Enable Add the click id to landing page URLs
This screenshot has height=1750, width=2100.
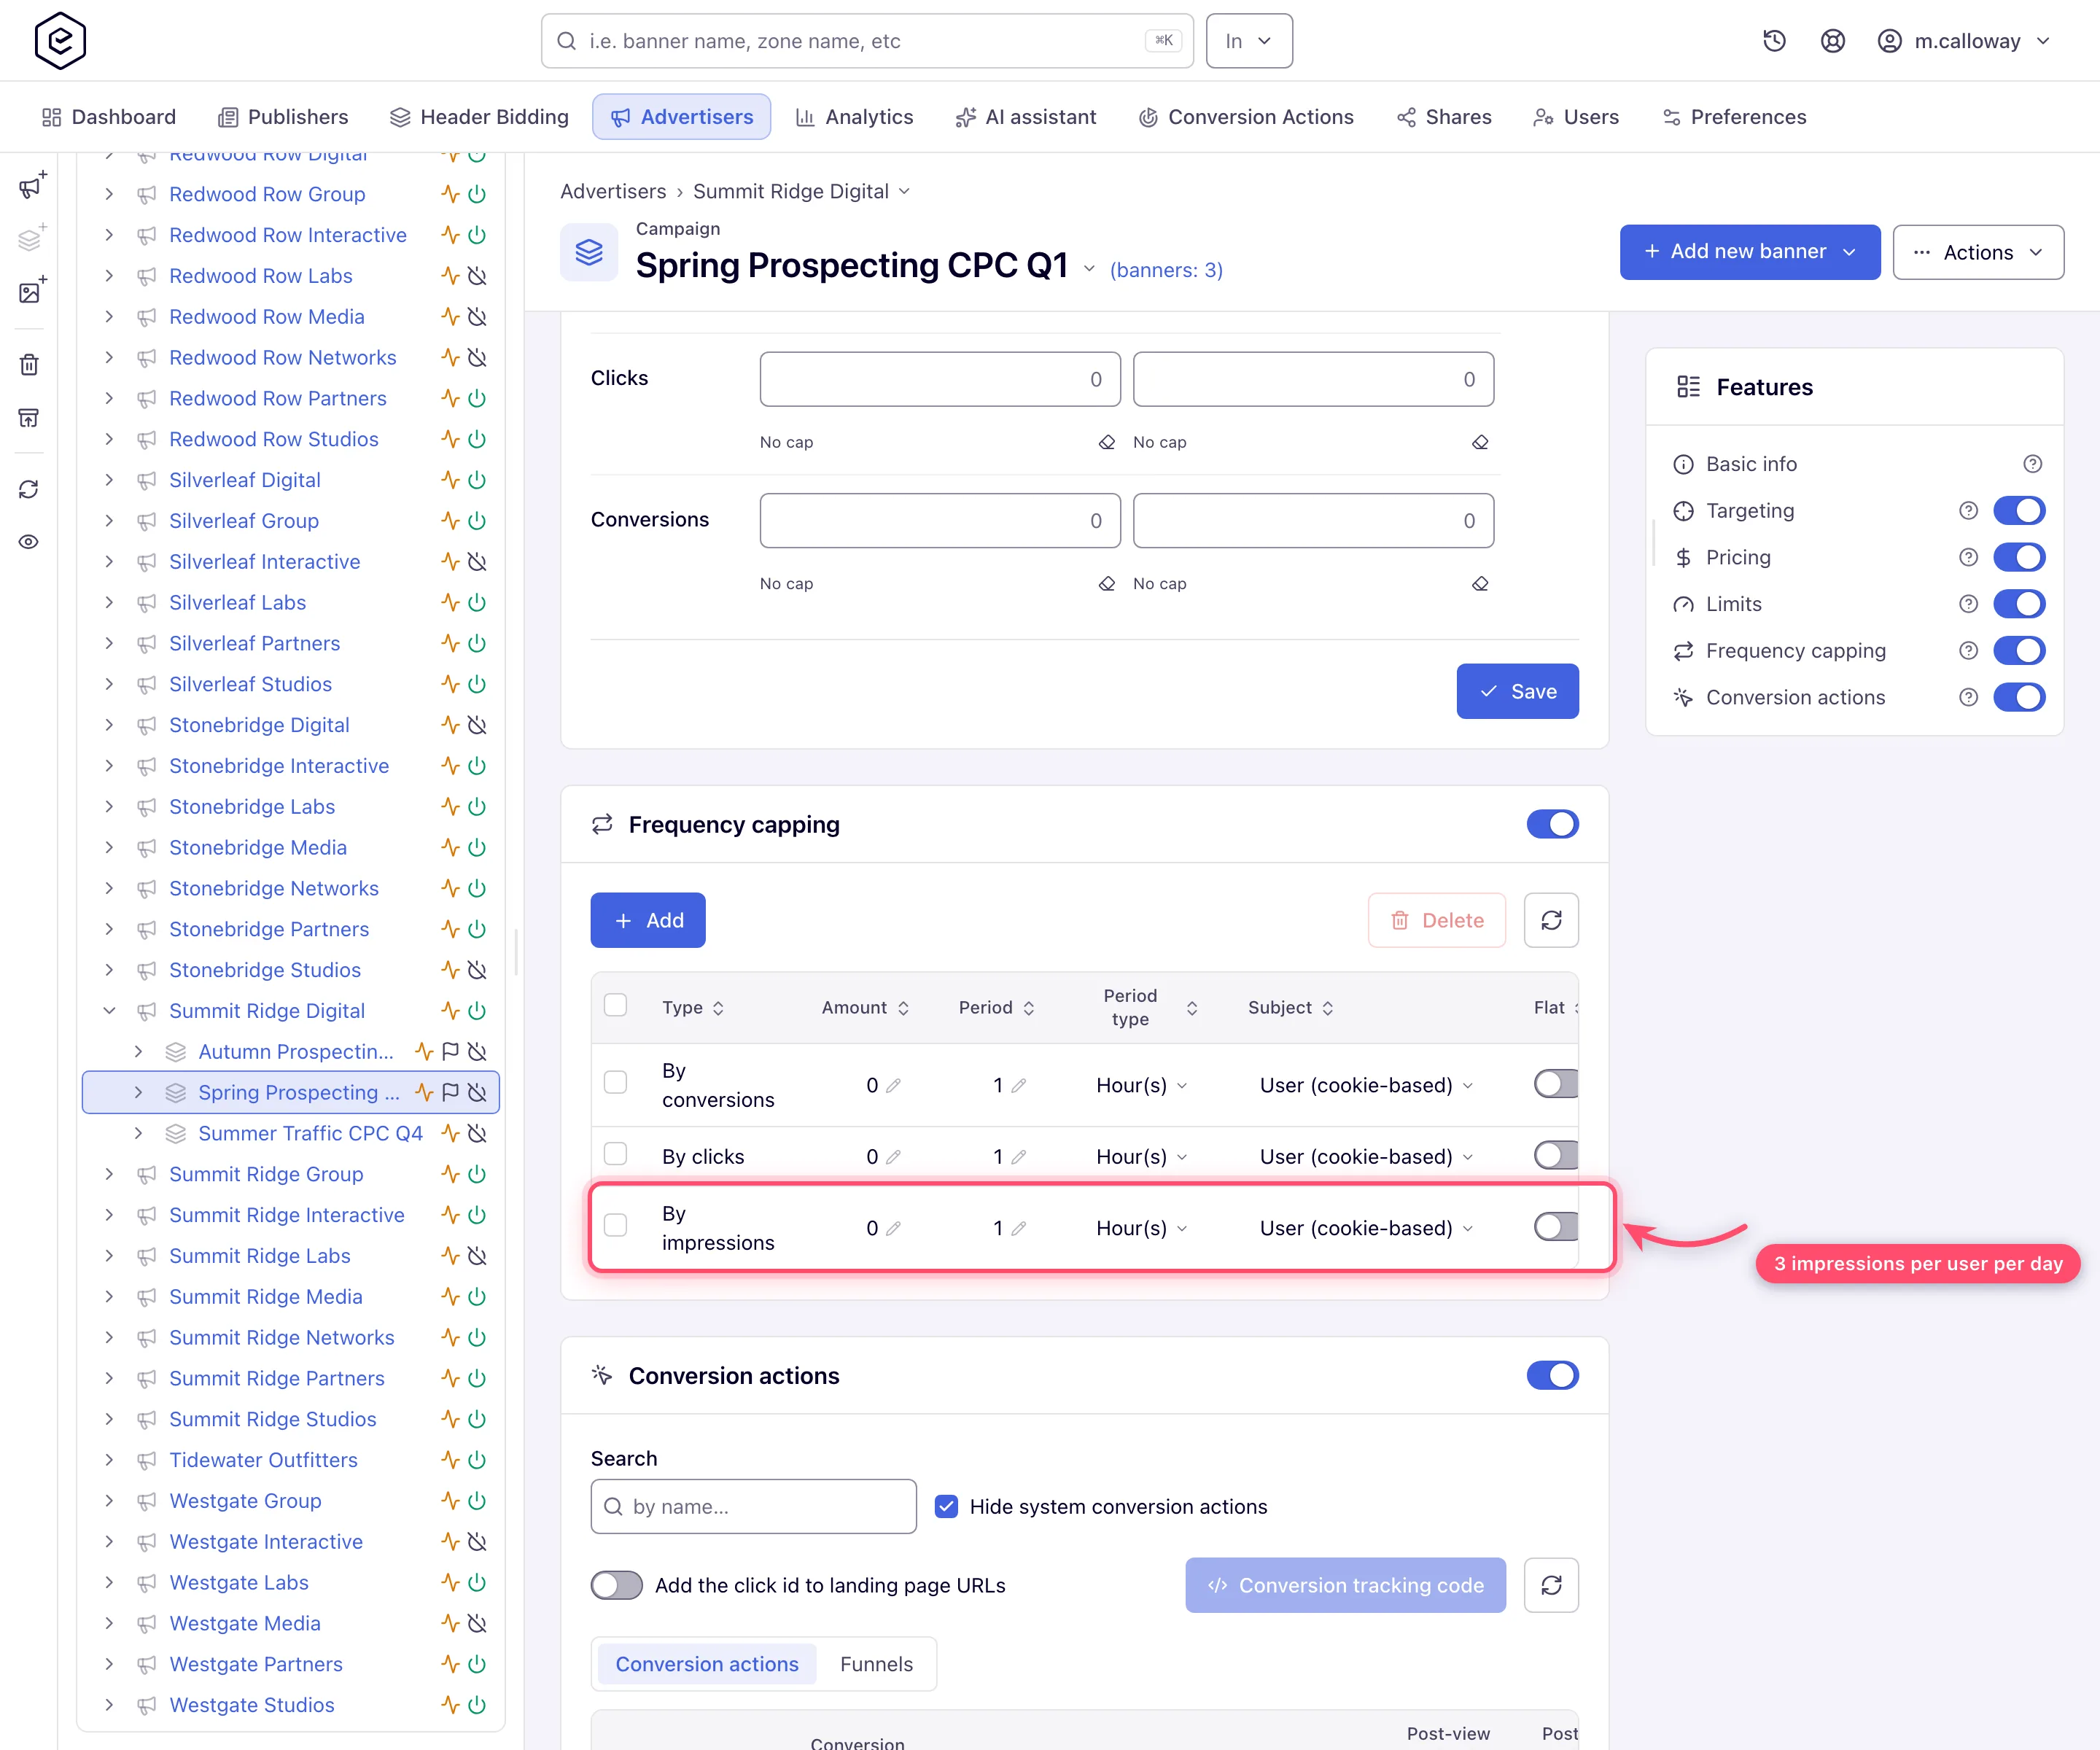[x=616, y=1585]
